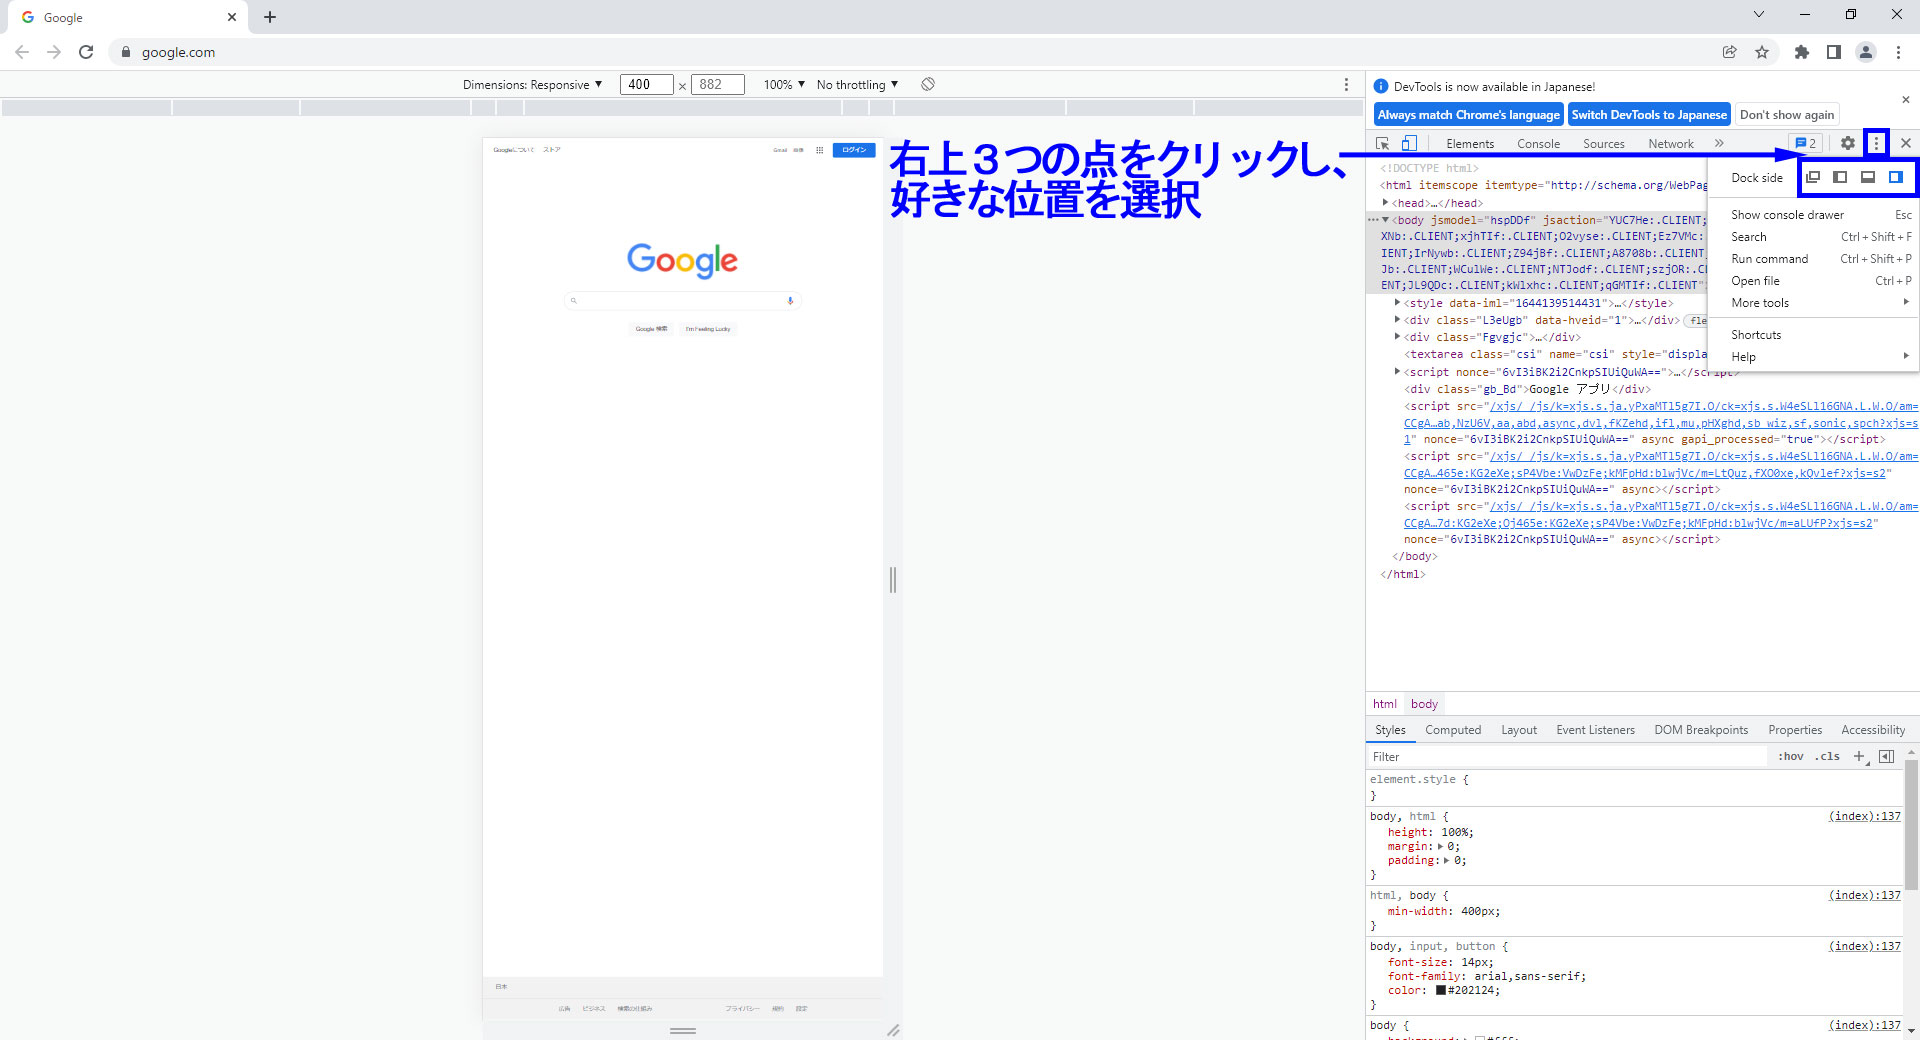Open the issues counter showing 2
Image resolution: width=1920 pixels, height=1040 pixels.
pyautogui.click(x=1805, y=143)
